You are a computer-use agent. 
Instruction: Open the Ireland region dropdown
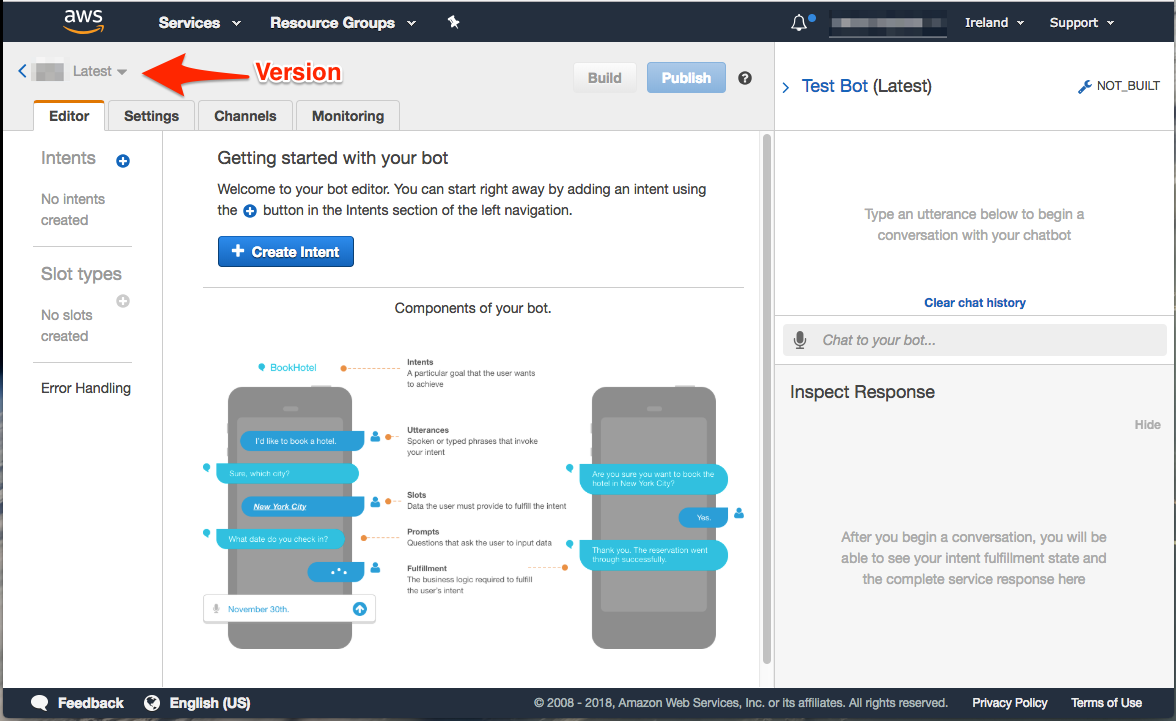[x=994, y=22]
